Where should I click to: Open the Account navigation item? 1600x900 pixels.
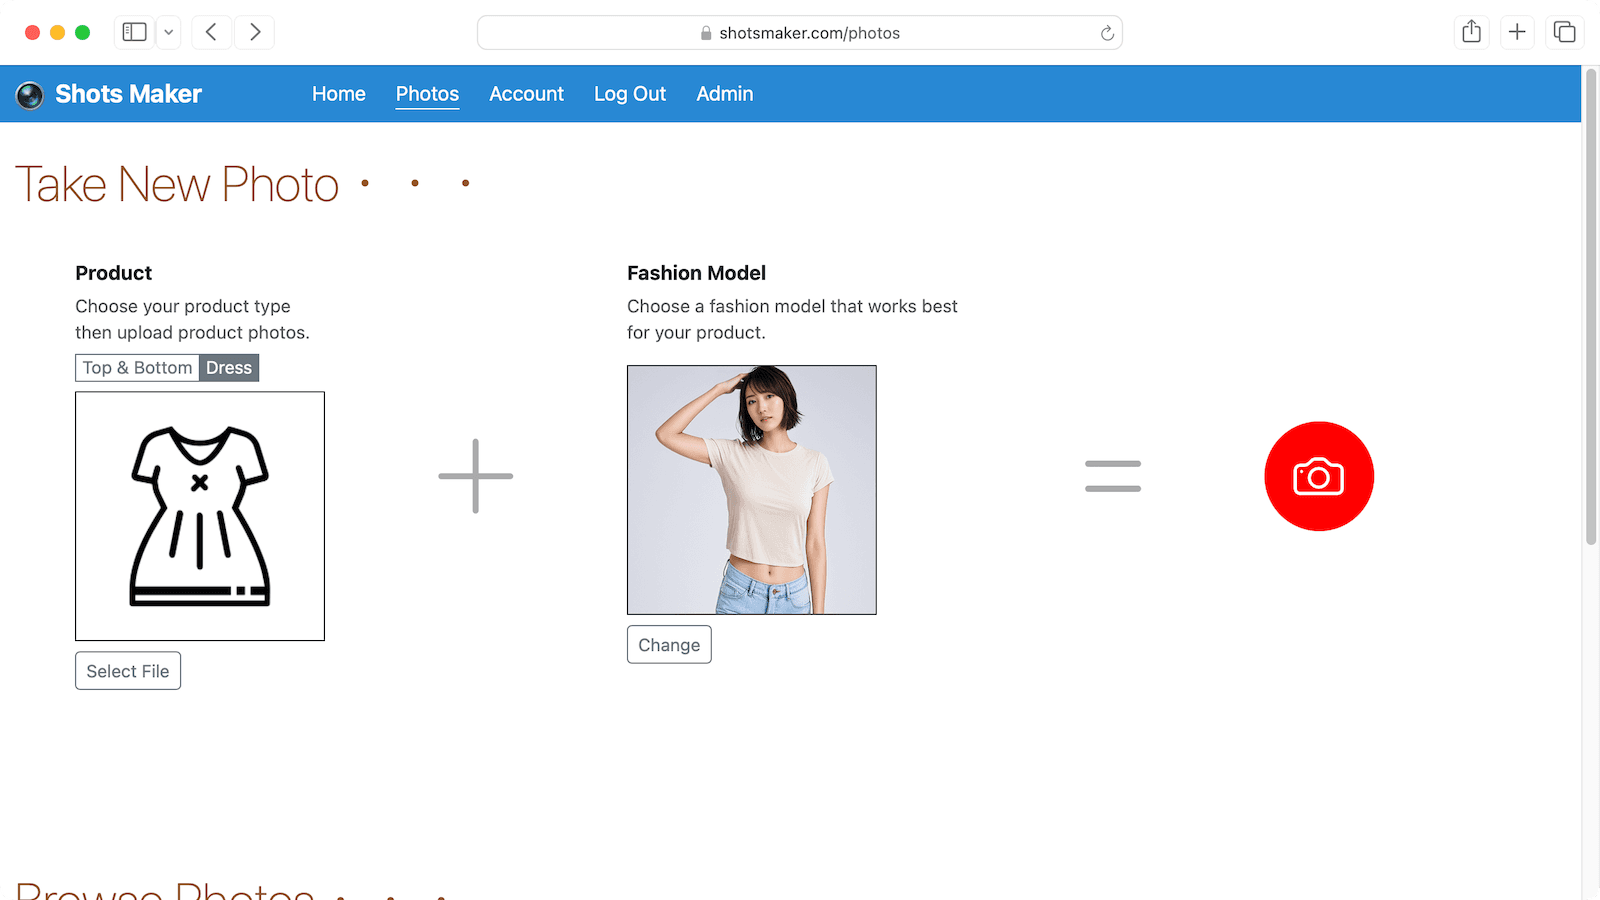[x=526, y=94]
